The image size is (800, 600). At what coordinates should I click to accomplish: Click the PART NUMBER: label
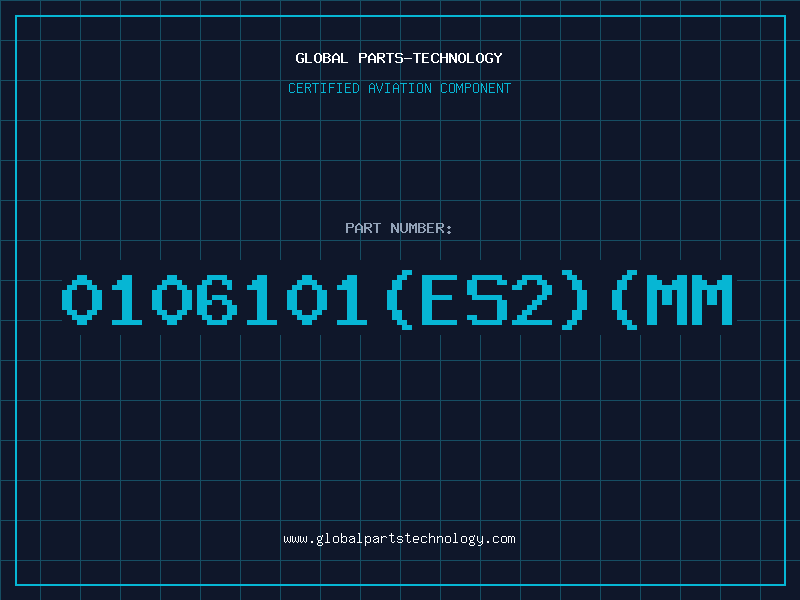point(399,228)
